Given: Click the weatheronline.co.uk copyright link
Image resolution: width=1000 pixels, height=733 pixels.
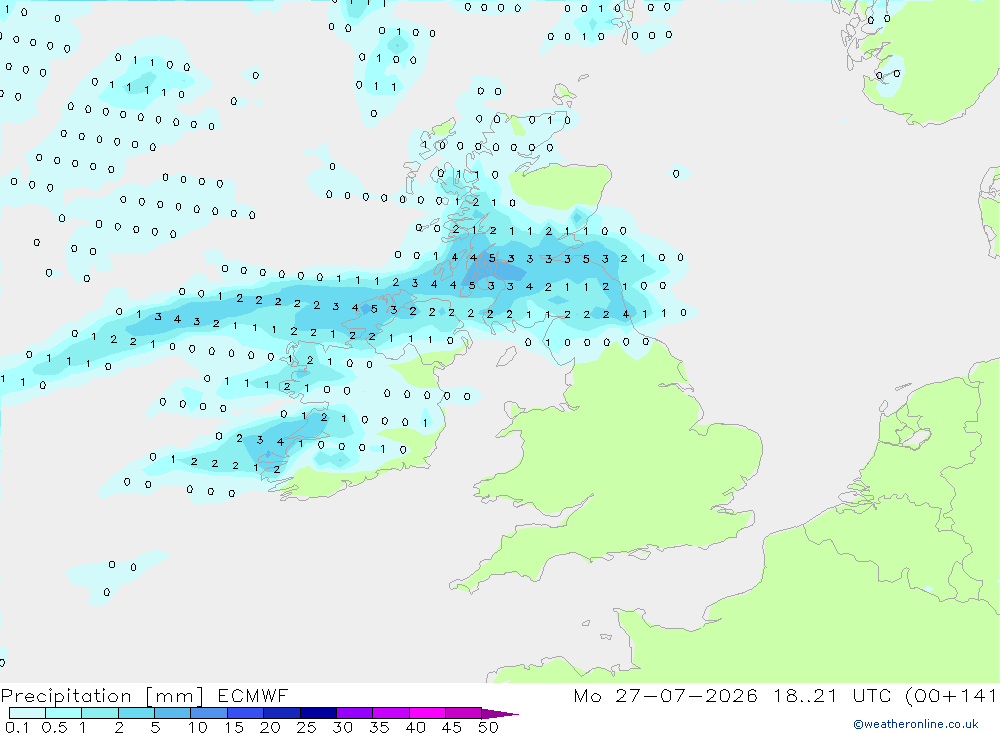Looking at the screenshot, I should click(915, 724).
